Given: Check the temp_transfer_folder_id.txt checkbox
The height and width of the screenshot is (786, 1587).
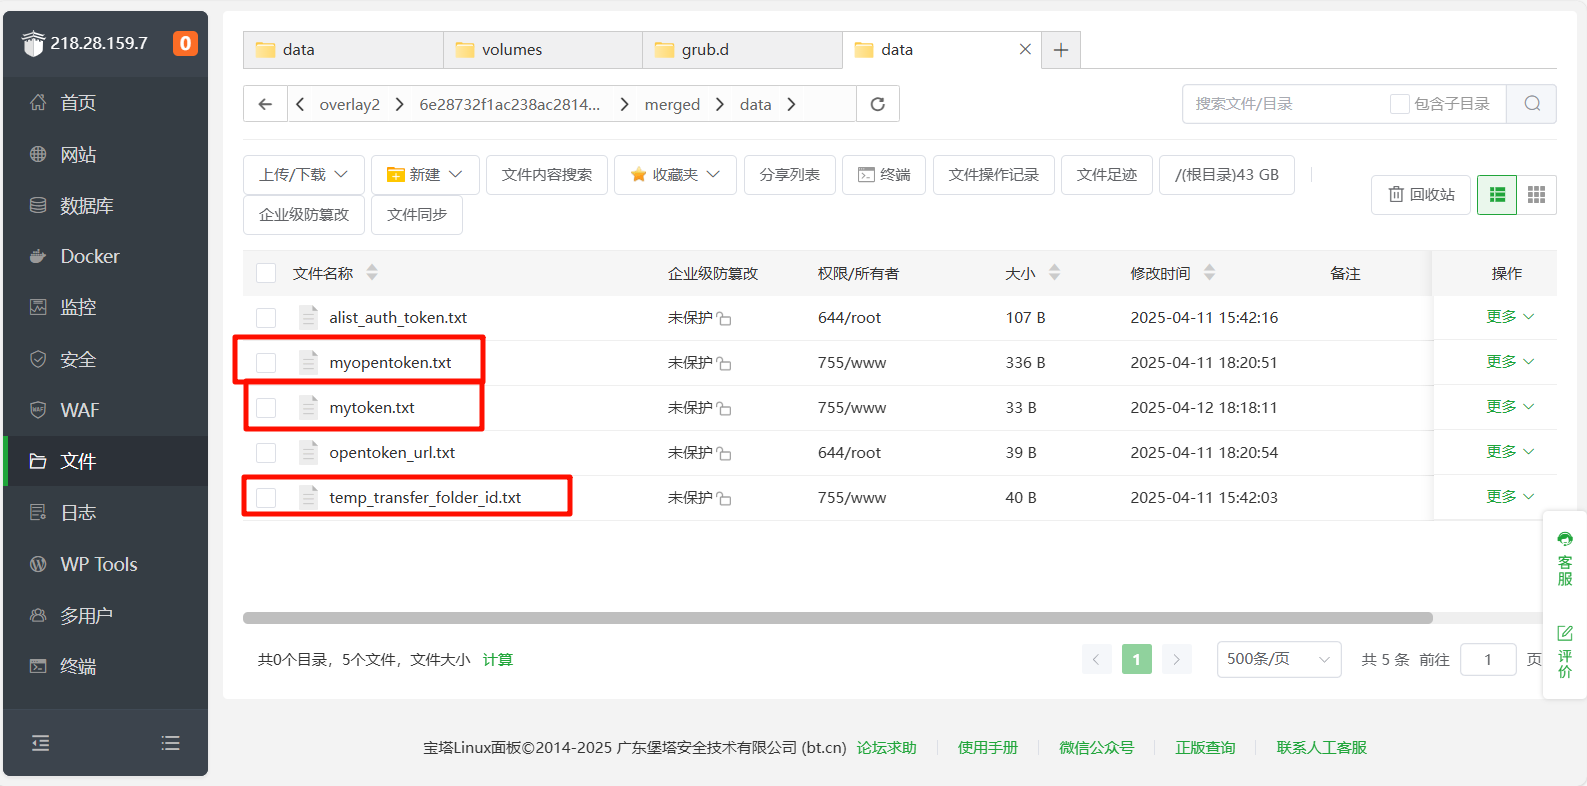Looking at the screenshot, I should pos(266,498).
